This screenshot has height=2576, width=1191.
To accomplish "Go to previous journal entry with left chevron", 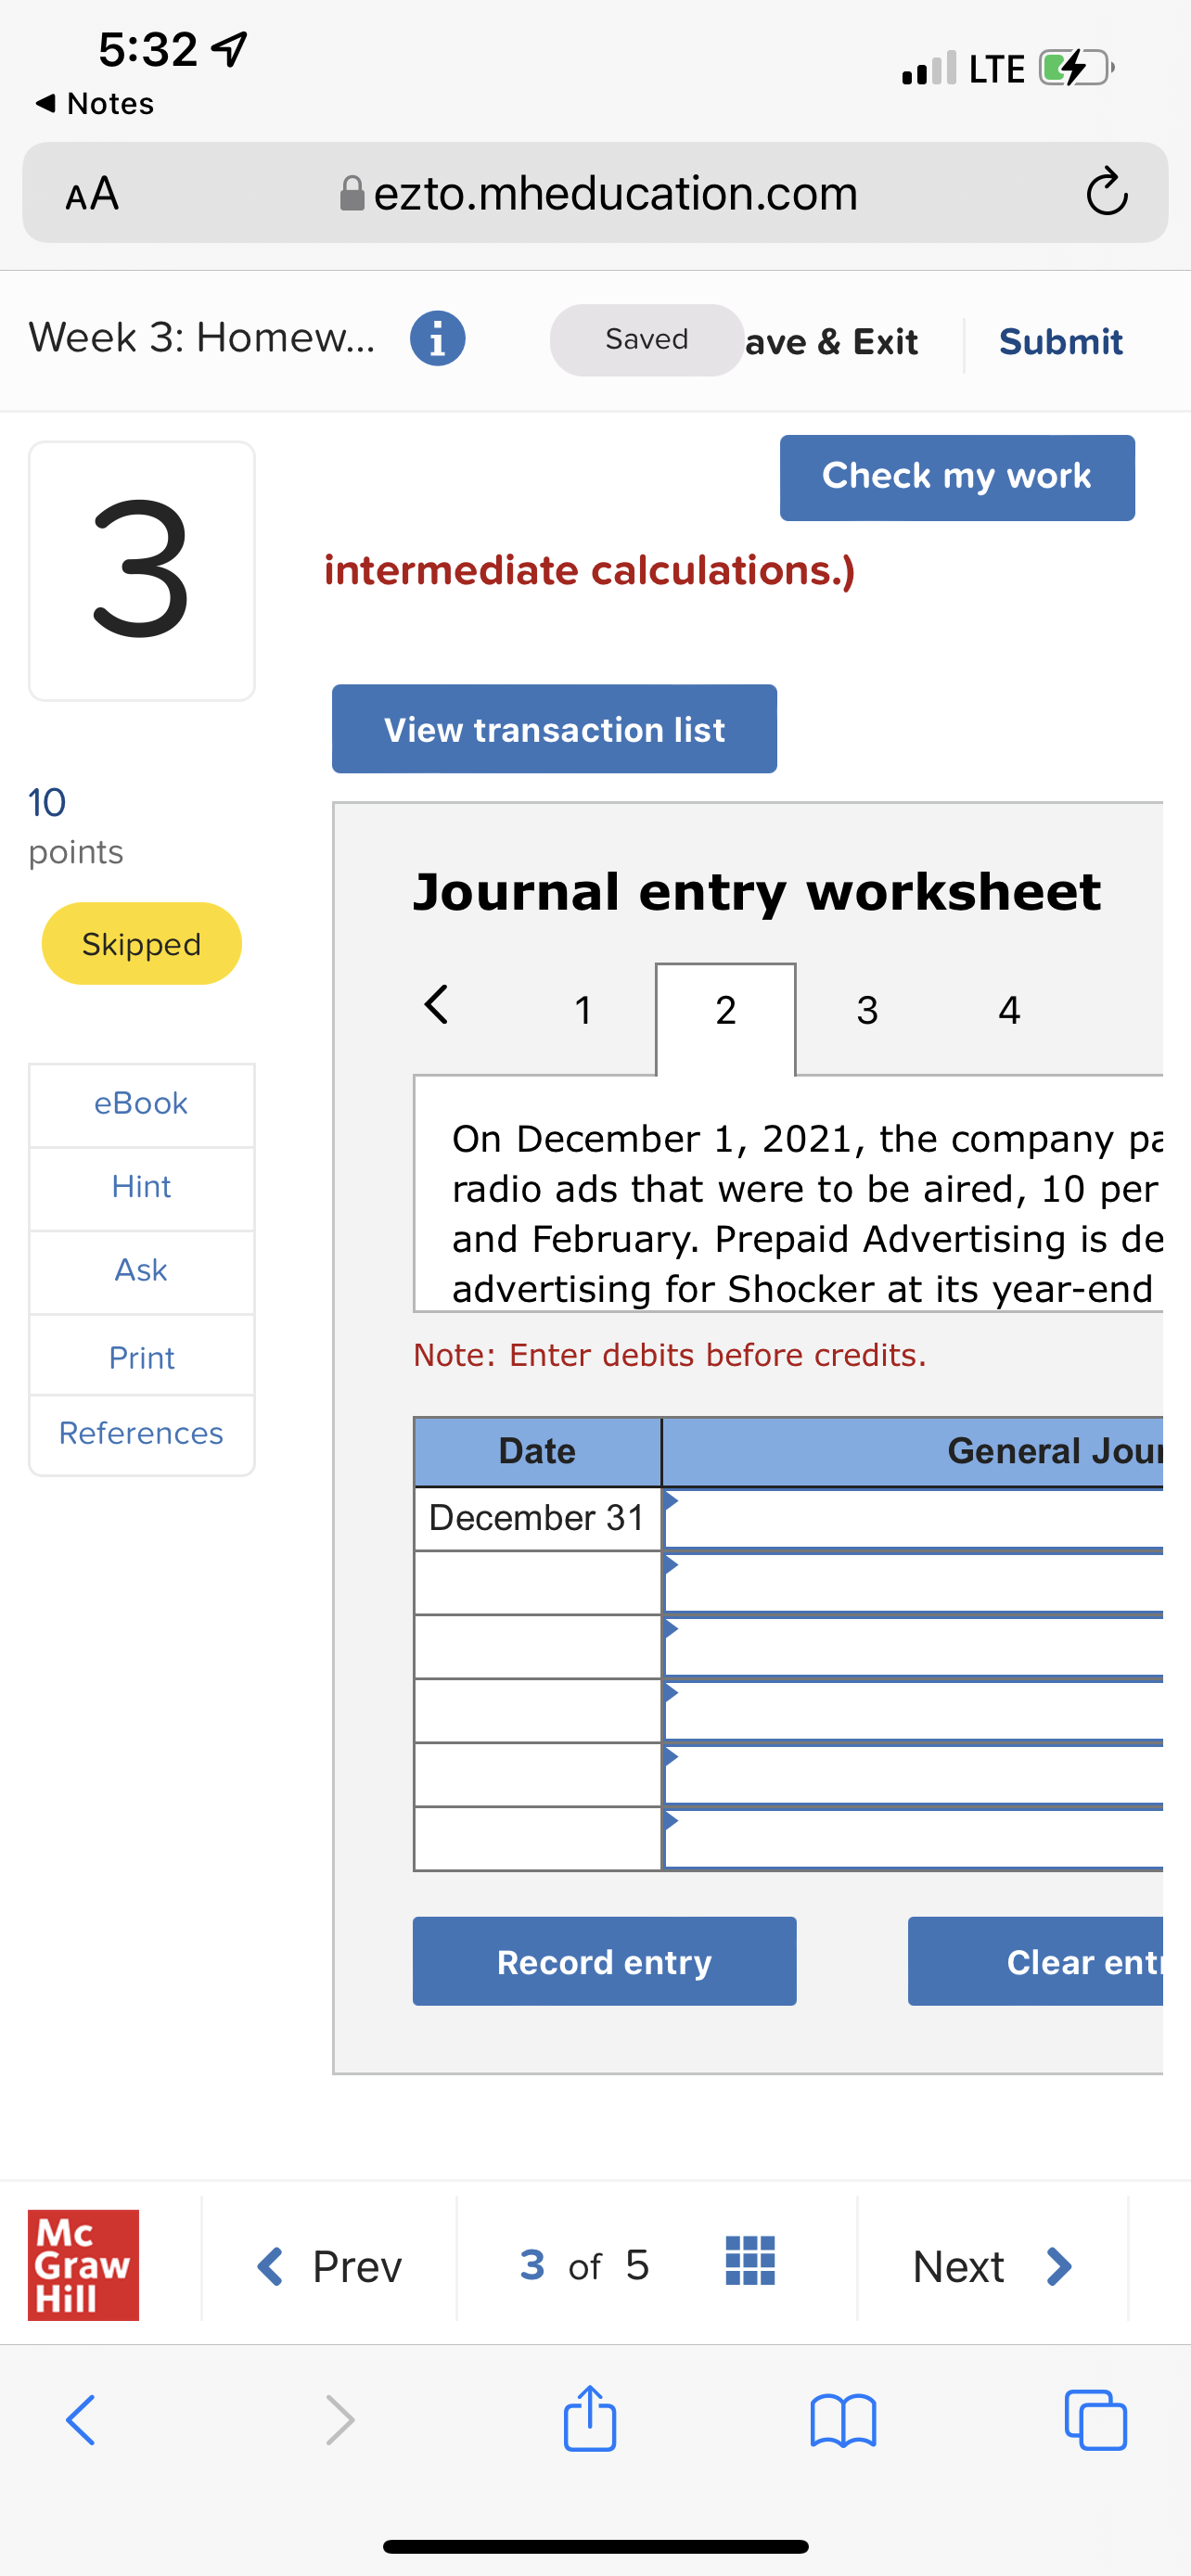I will click(437, 1005).
